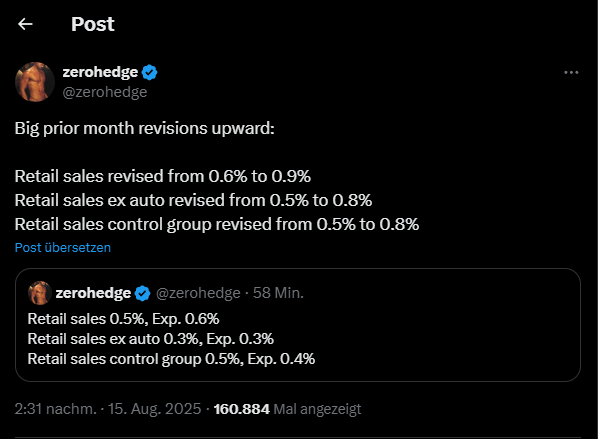The height and width of the screenshot is (439, 598).
Task: Translate post via Post übersetzen
Action: tap(63, 248)
